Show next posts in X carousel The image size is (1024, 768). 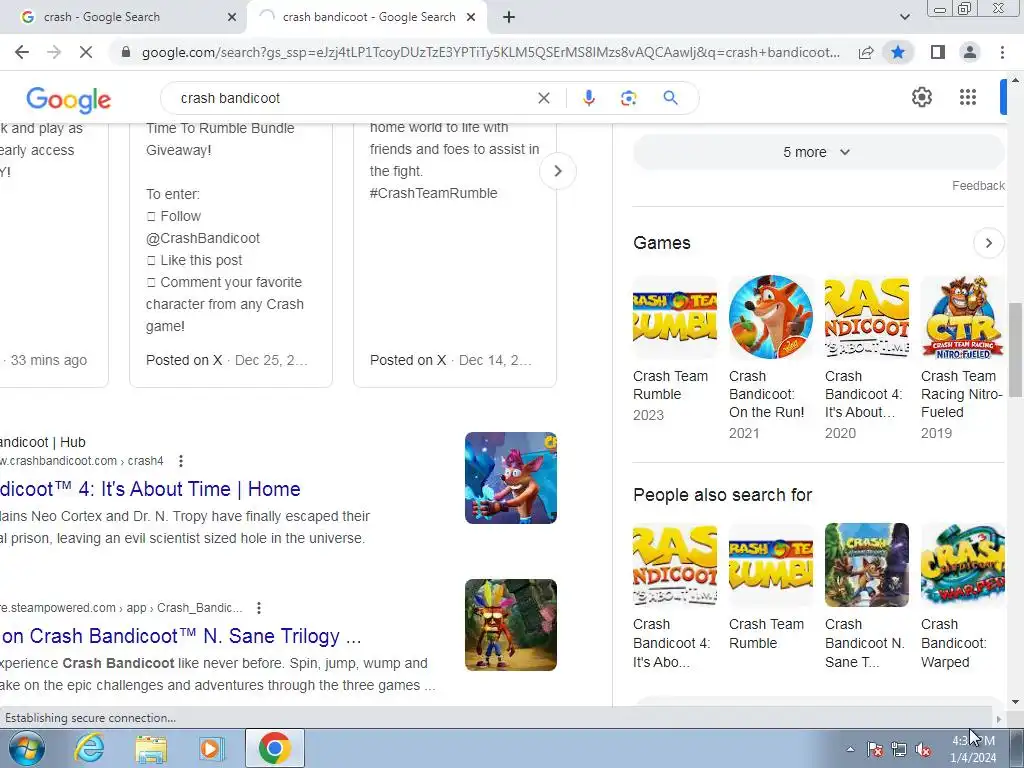[558, 171]
